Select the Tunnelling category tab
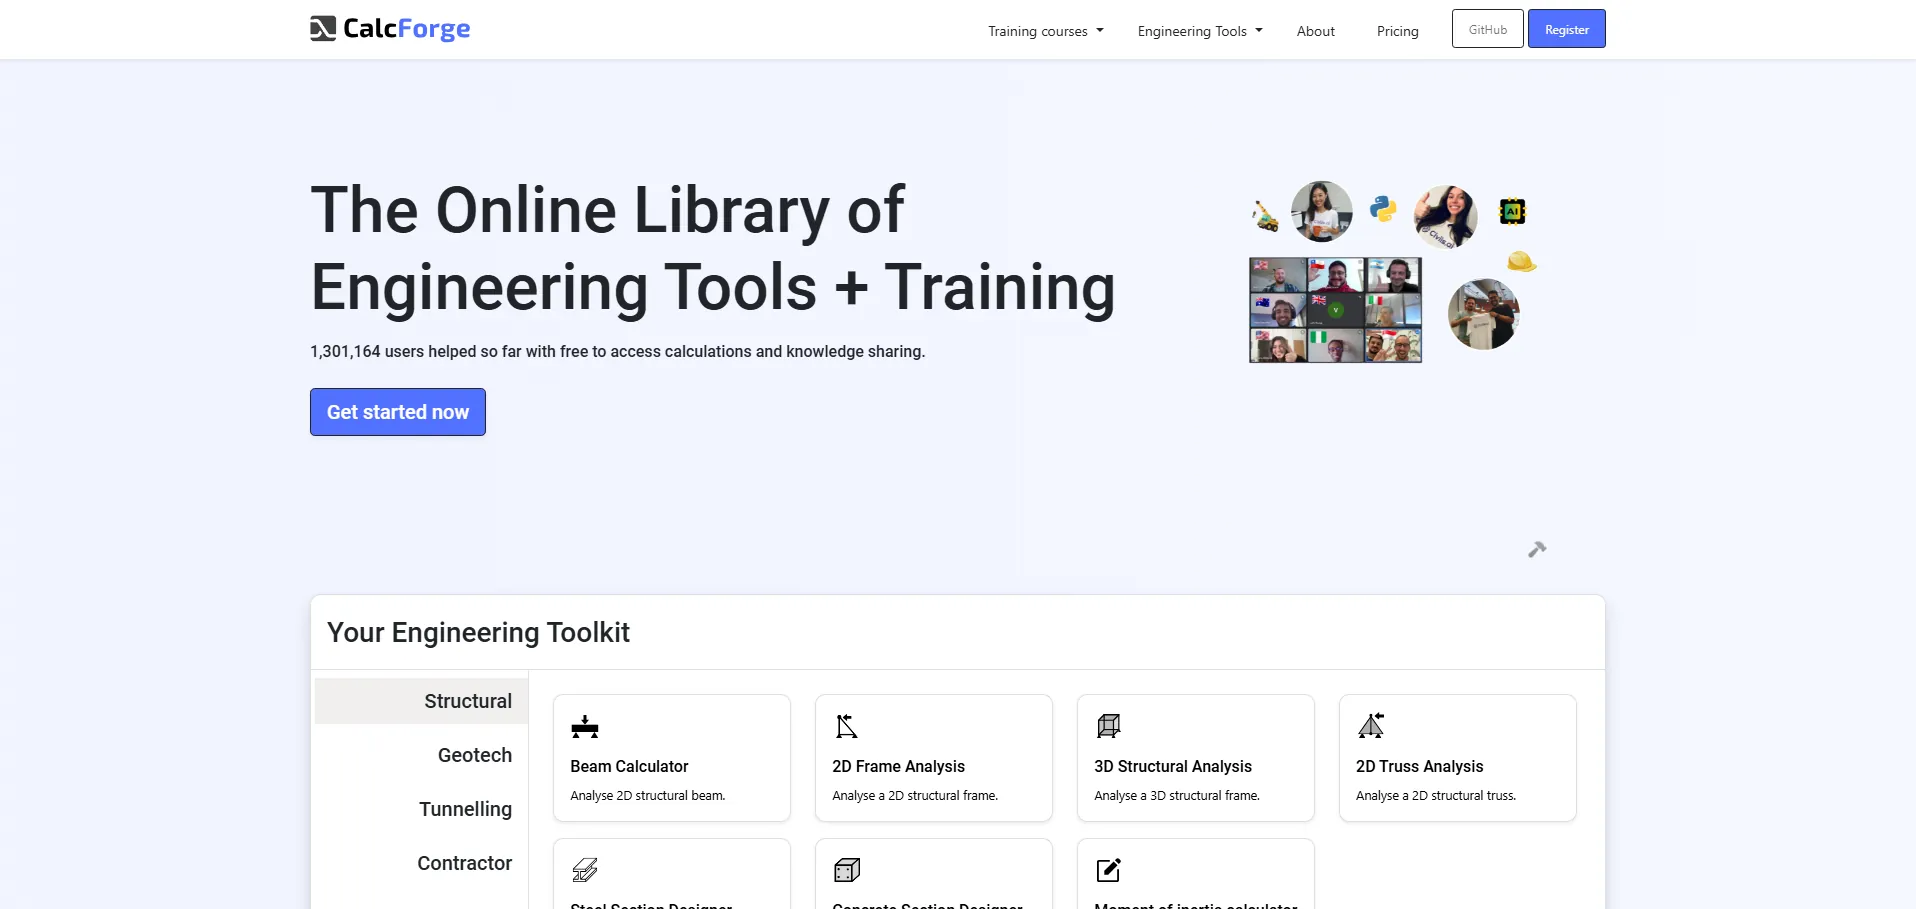The image size is (1916, 909). (x=465, y=809)
